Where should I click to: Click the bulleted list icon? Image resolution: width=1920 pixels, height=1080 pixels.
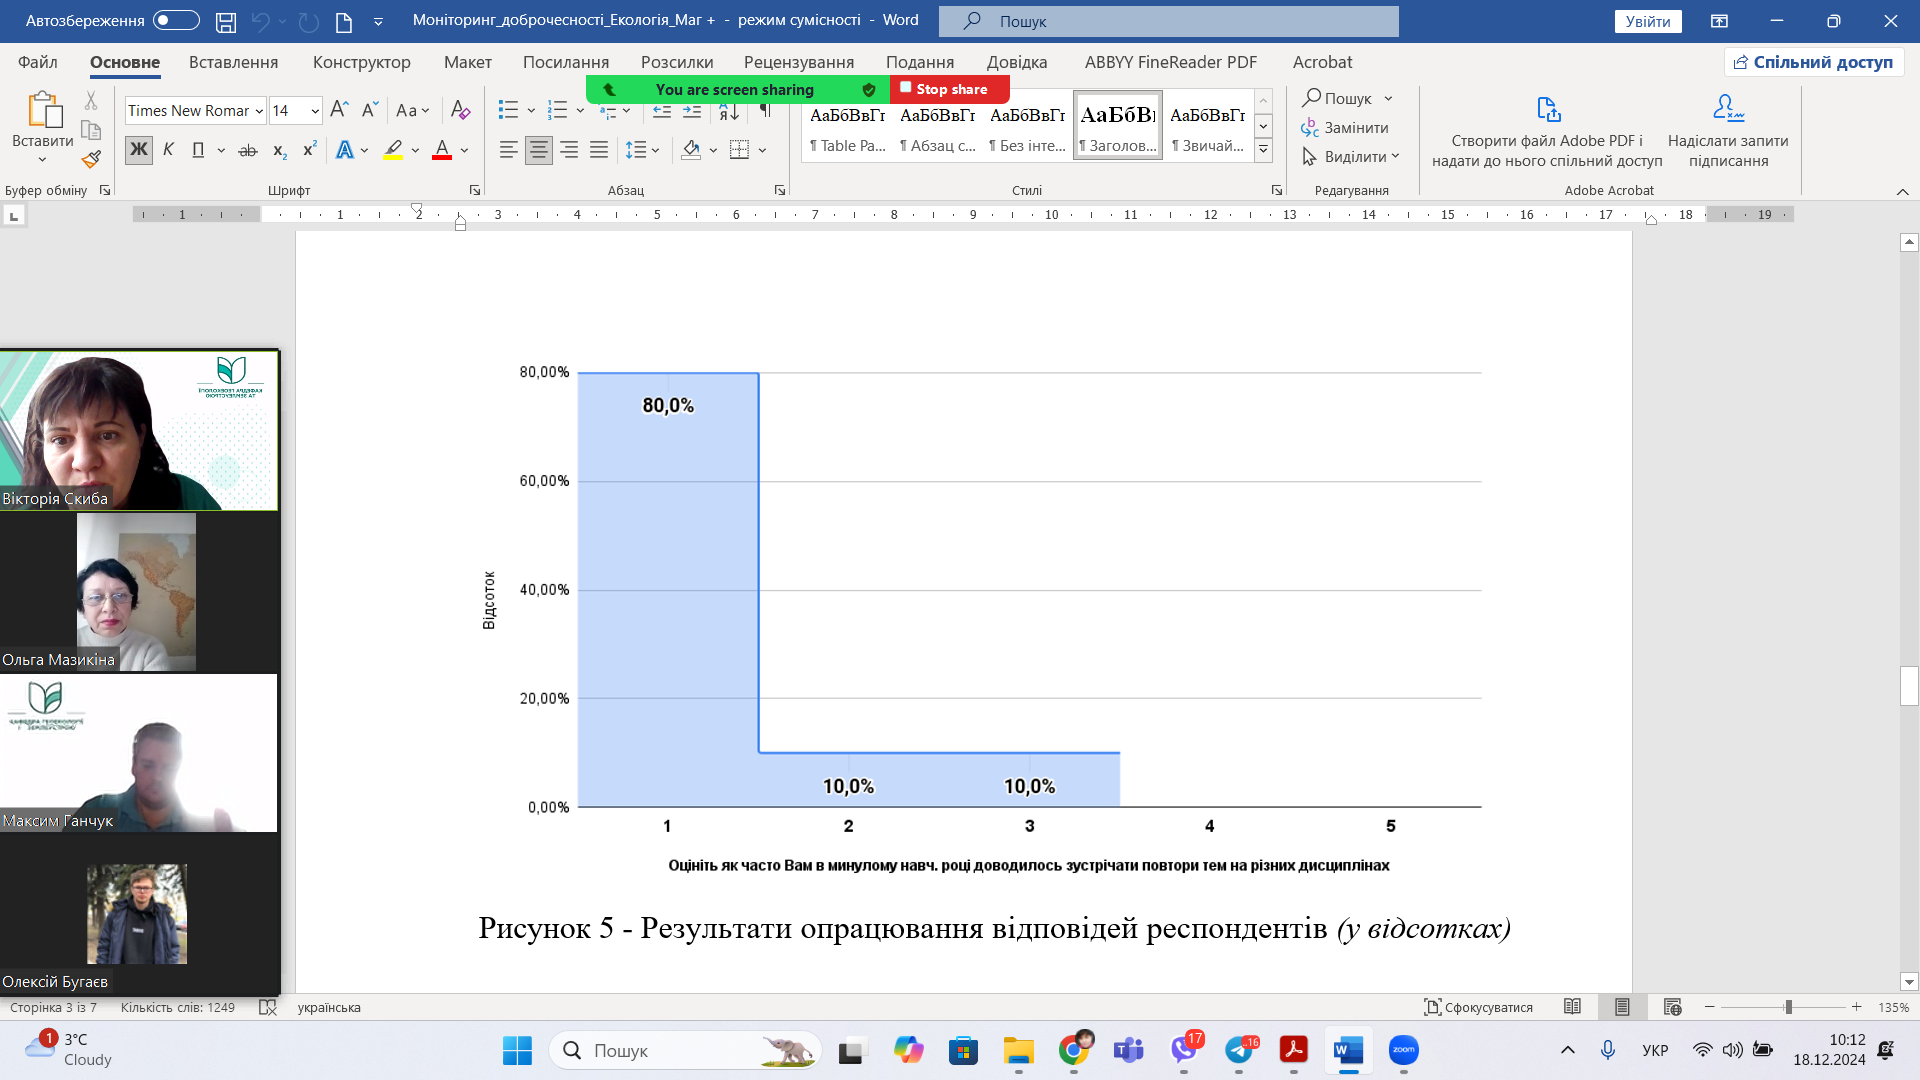508,110
